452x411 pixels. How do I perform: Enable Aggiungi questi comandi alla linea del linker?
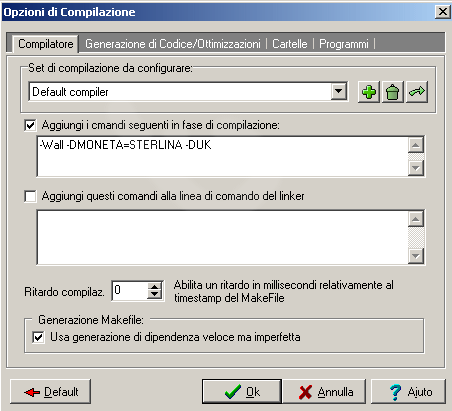[30, 196]
